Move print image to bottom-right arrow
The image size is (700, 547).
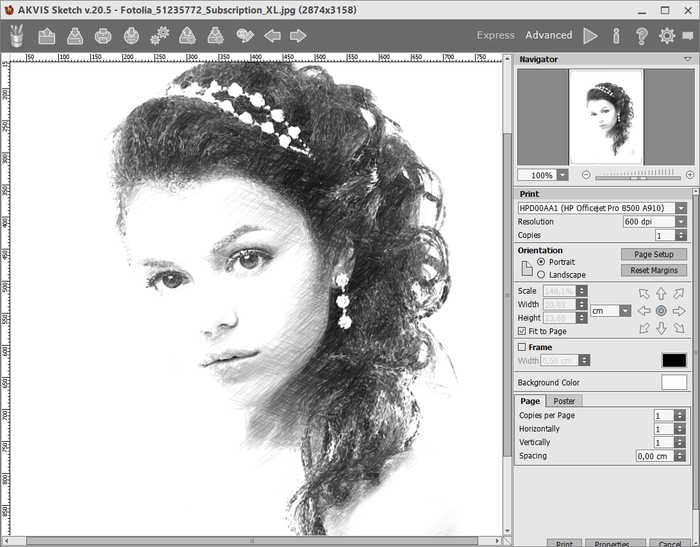coord(679,328)
